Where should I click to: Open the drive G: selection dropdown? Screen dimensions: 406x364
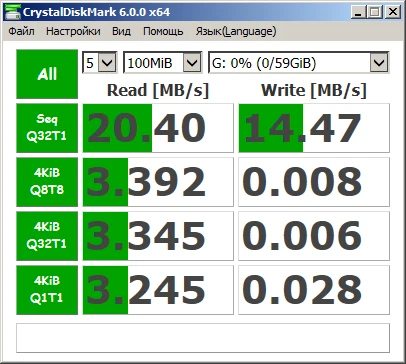[298, 62]
